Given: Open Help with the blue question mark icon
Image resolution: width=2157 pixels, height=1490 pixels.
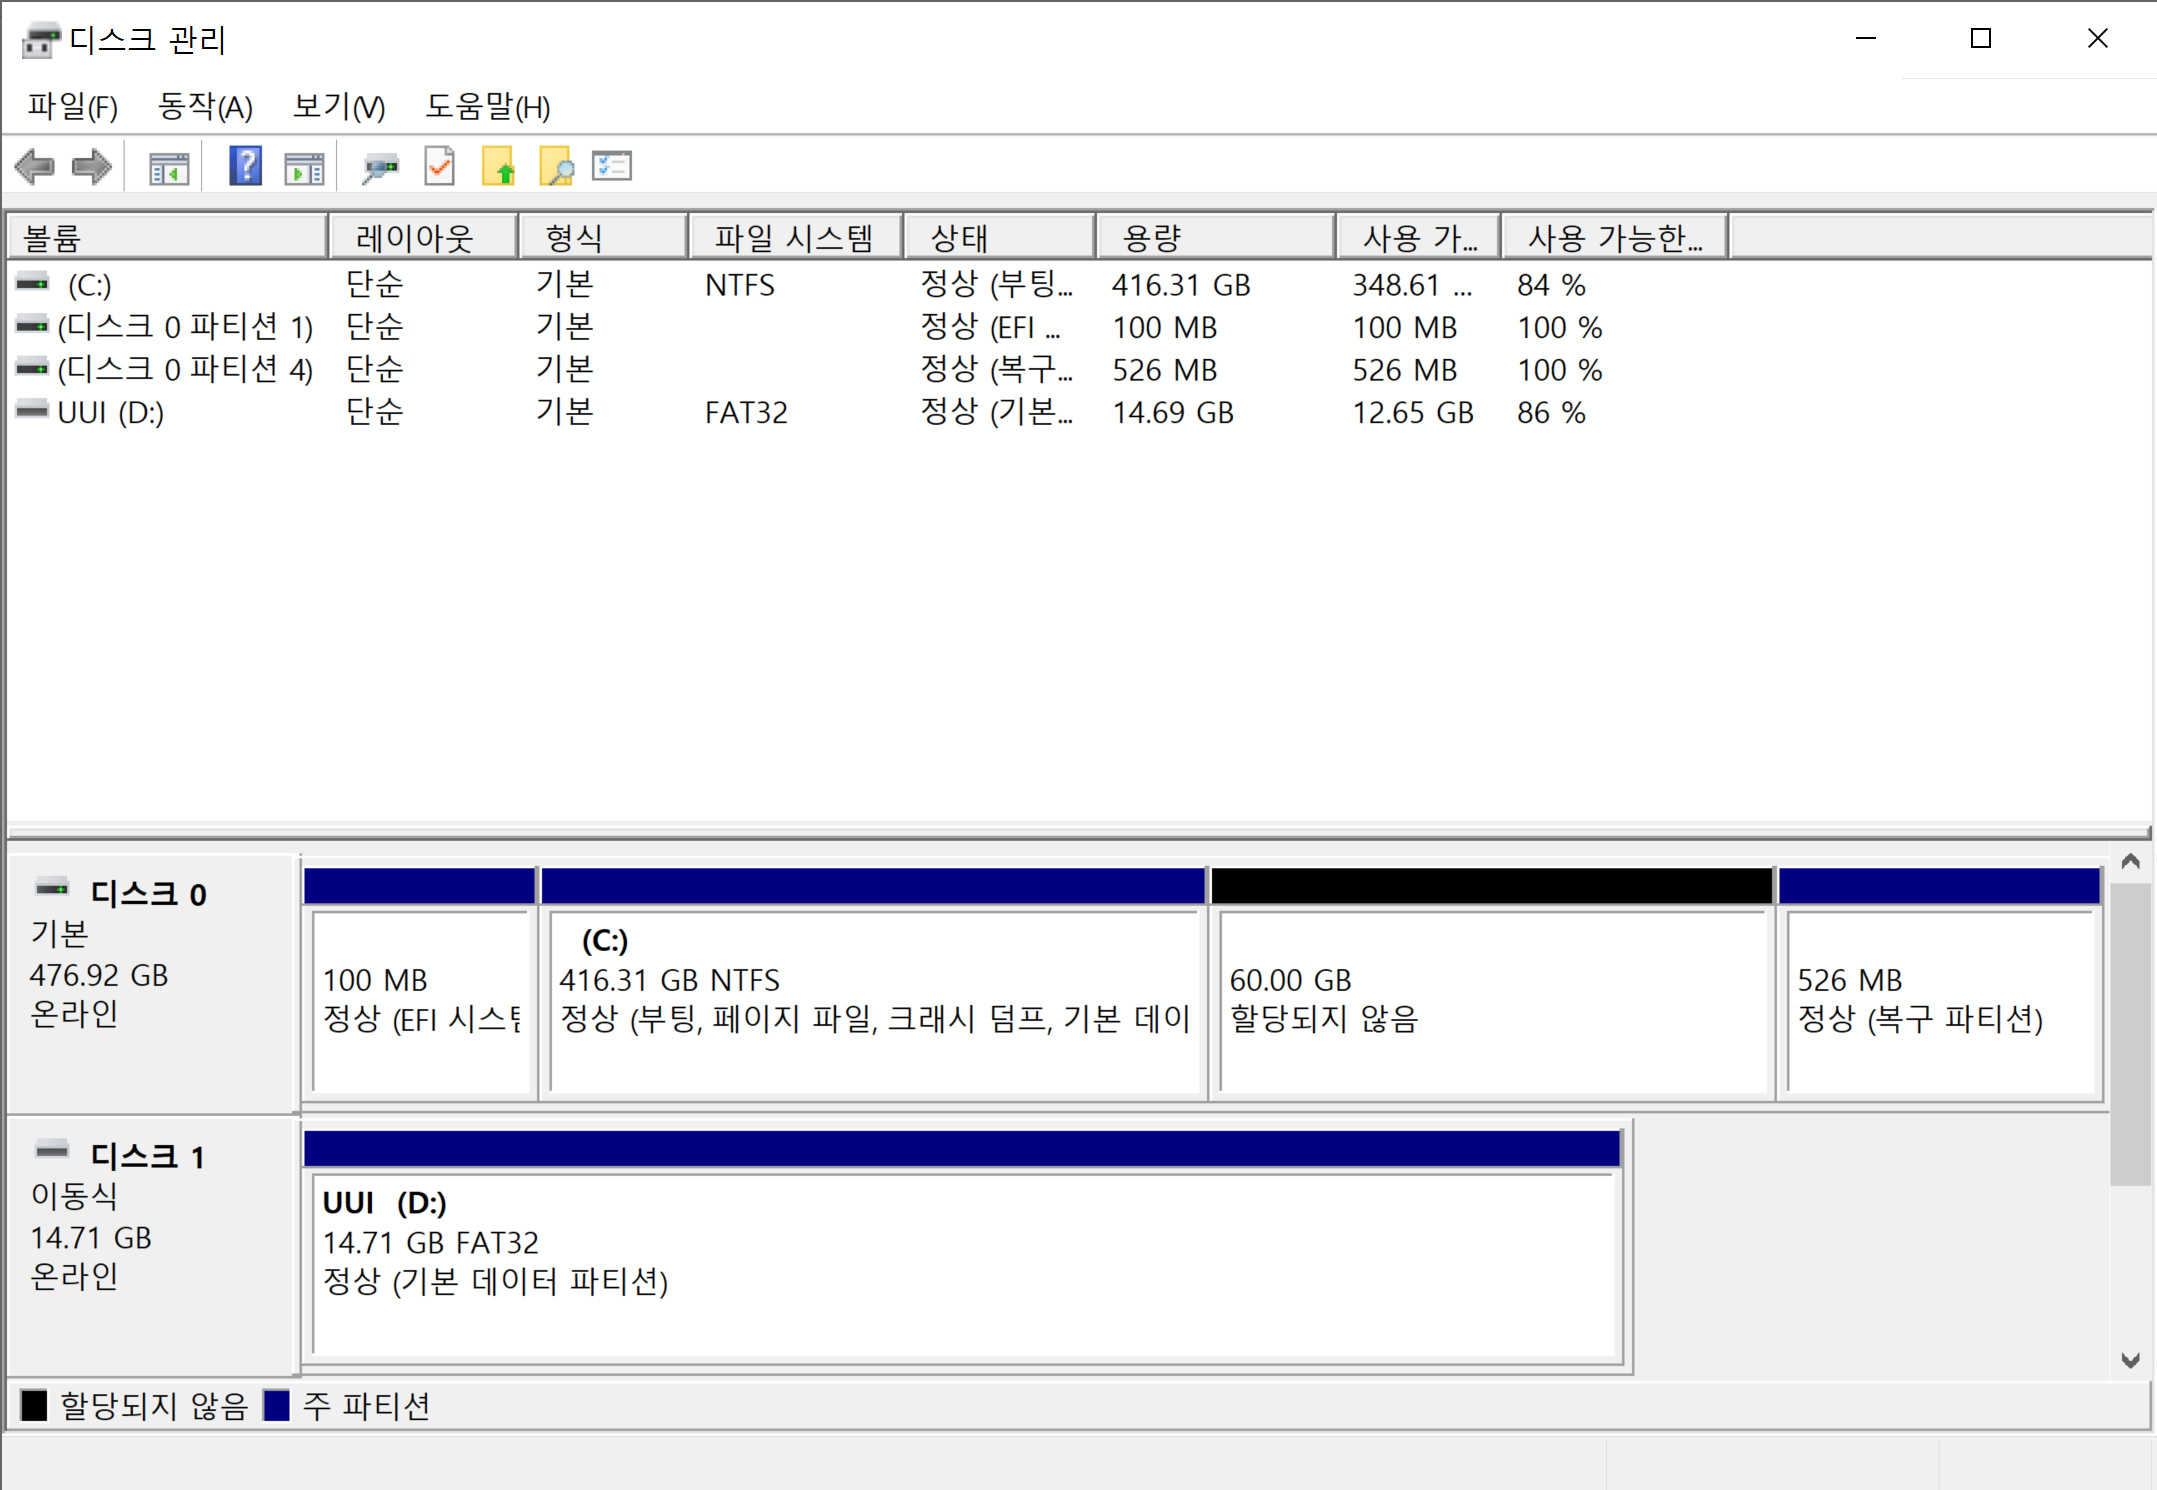Looking at the screenshot, I should tap(245, 166).
